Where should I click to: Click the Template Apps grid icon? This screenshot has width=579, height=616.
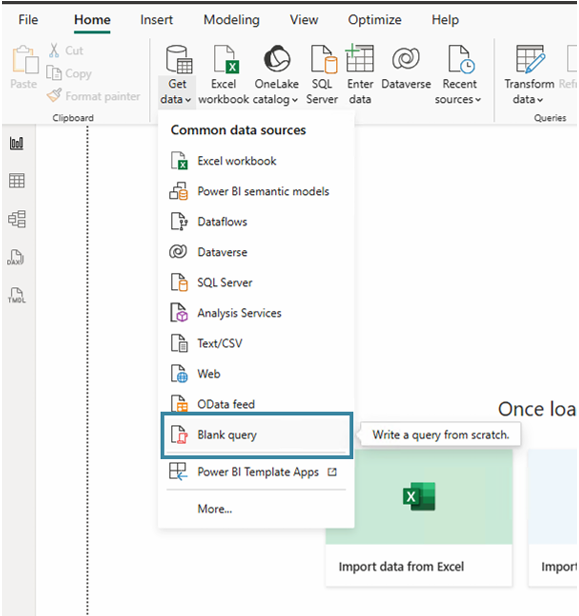click(178, 471)
